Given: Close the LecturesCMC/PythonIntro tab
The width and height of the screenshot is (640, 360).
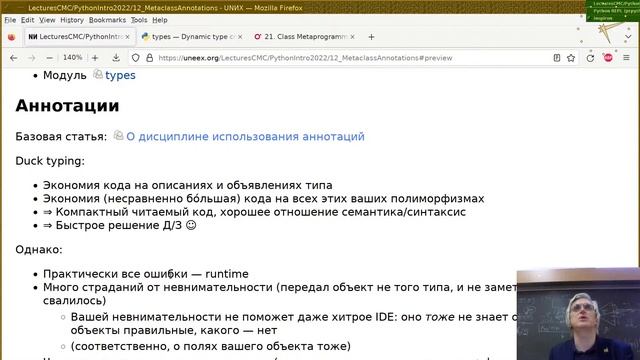Looking at the screenshot, I should click(127, 37).
